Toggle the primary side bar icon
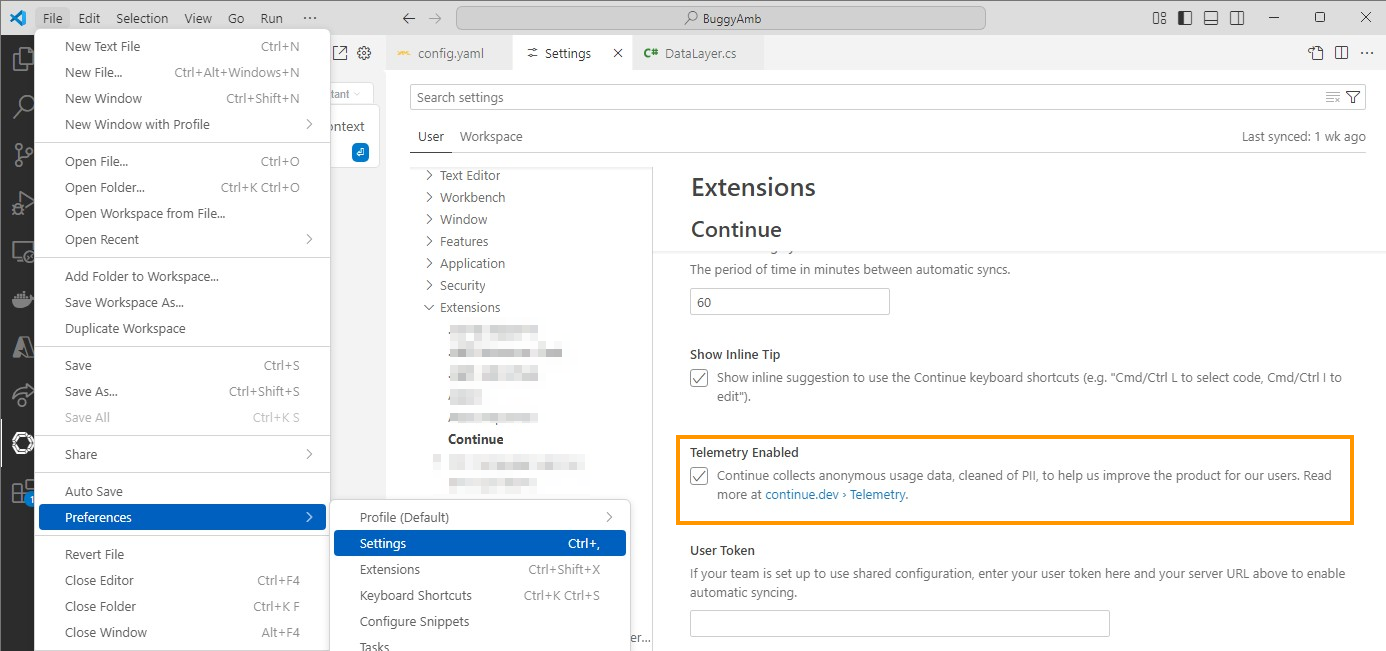The height and width of the screenshot is (651, 1386). tap(1186, 18)
